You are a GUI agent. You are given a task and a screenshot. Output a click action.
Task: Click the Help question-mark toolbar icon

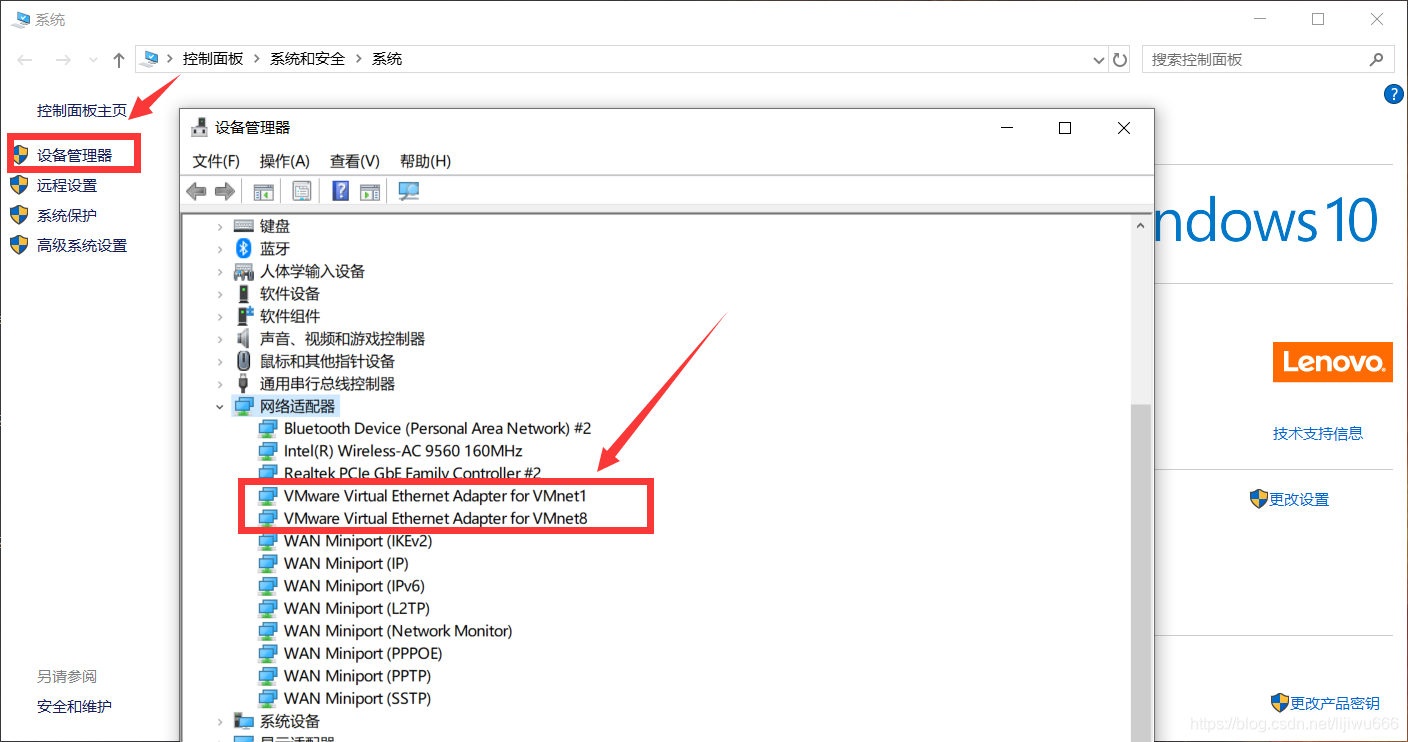point(341,191)
